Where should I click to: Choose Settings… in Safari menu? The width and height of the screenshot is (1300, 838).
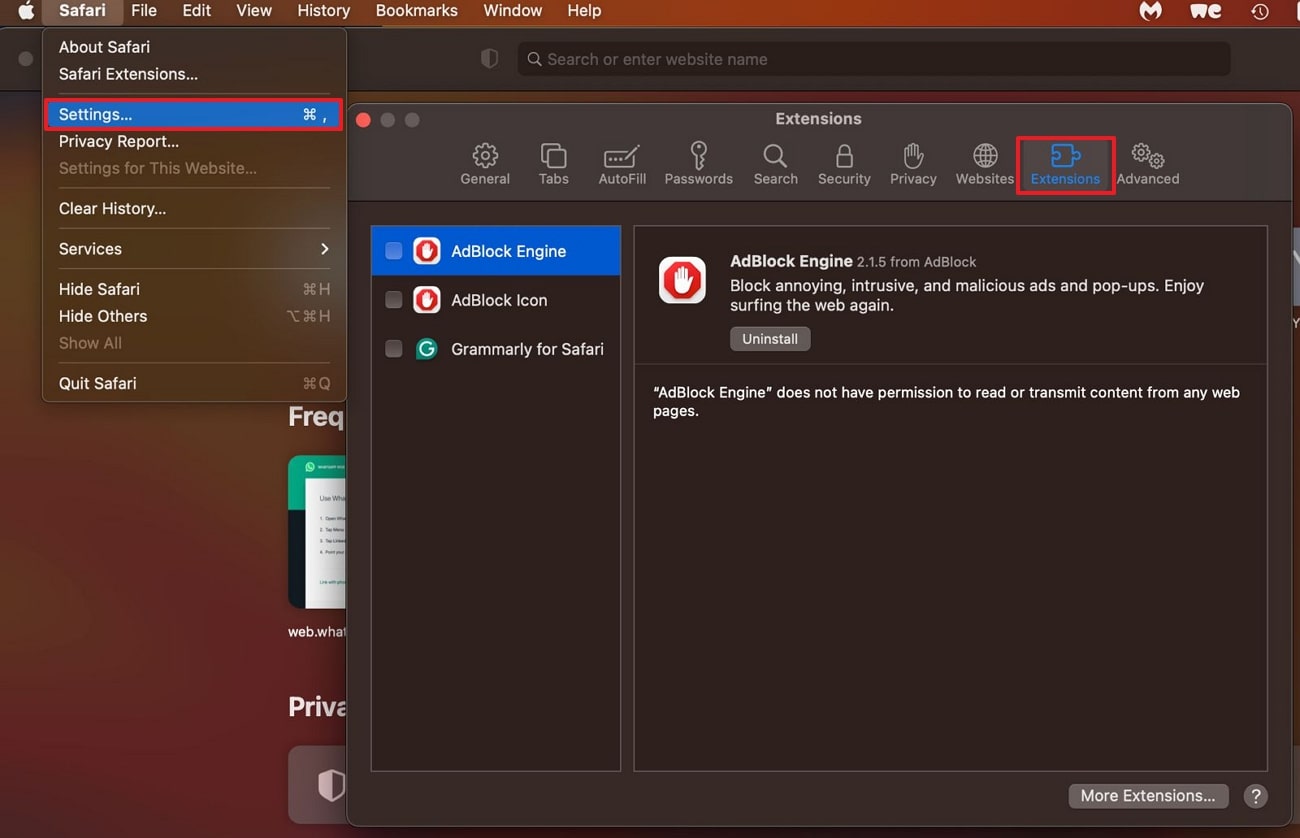tap(194, 114)
